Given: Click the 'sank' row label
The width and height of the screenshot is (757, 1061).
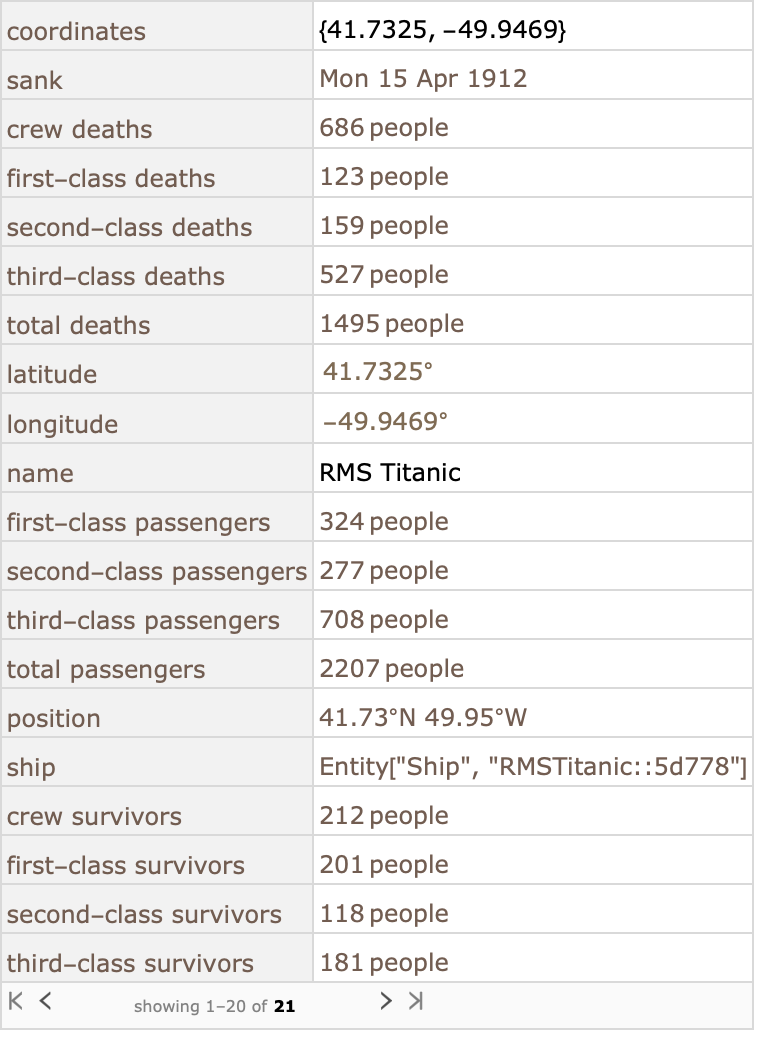Looking at the screenshot, I should (35, 80).
